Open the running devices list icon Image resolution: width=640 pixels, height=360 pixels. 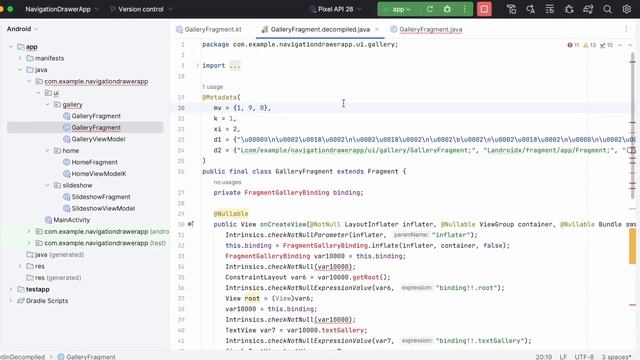[550, 9]
